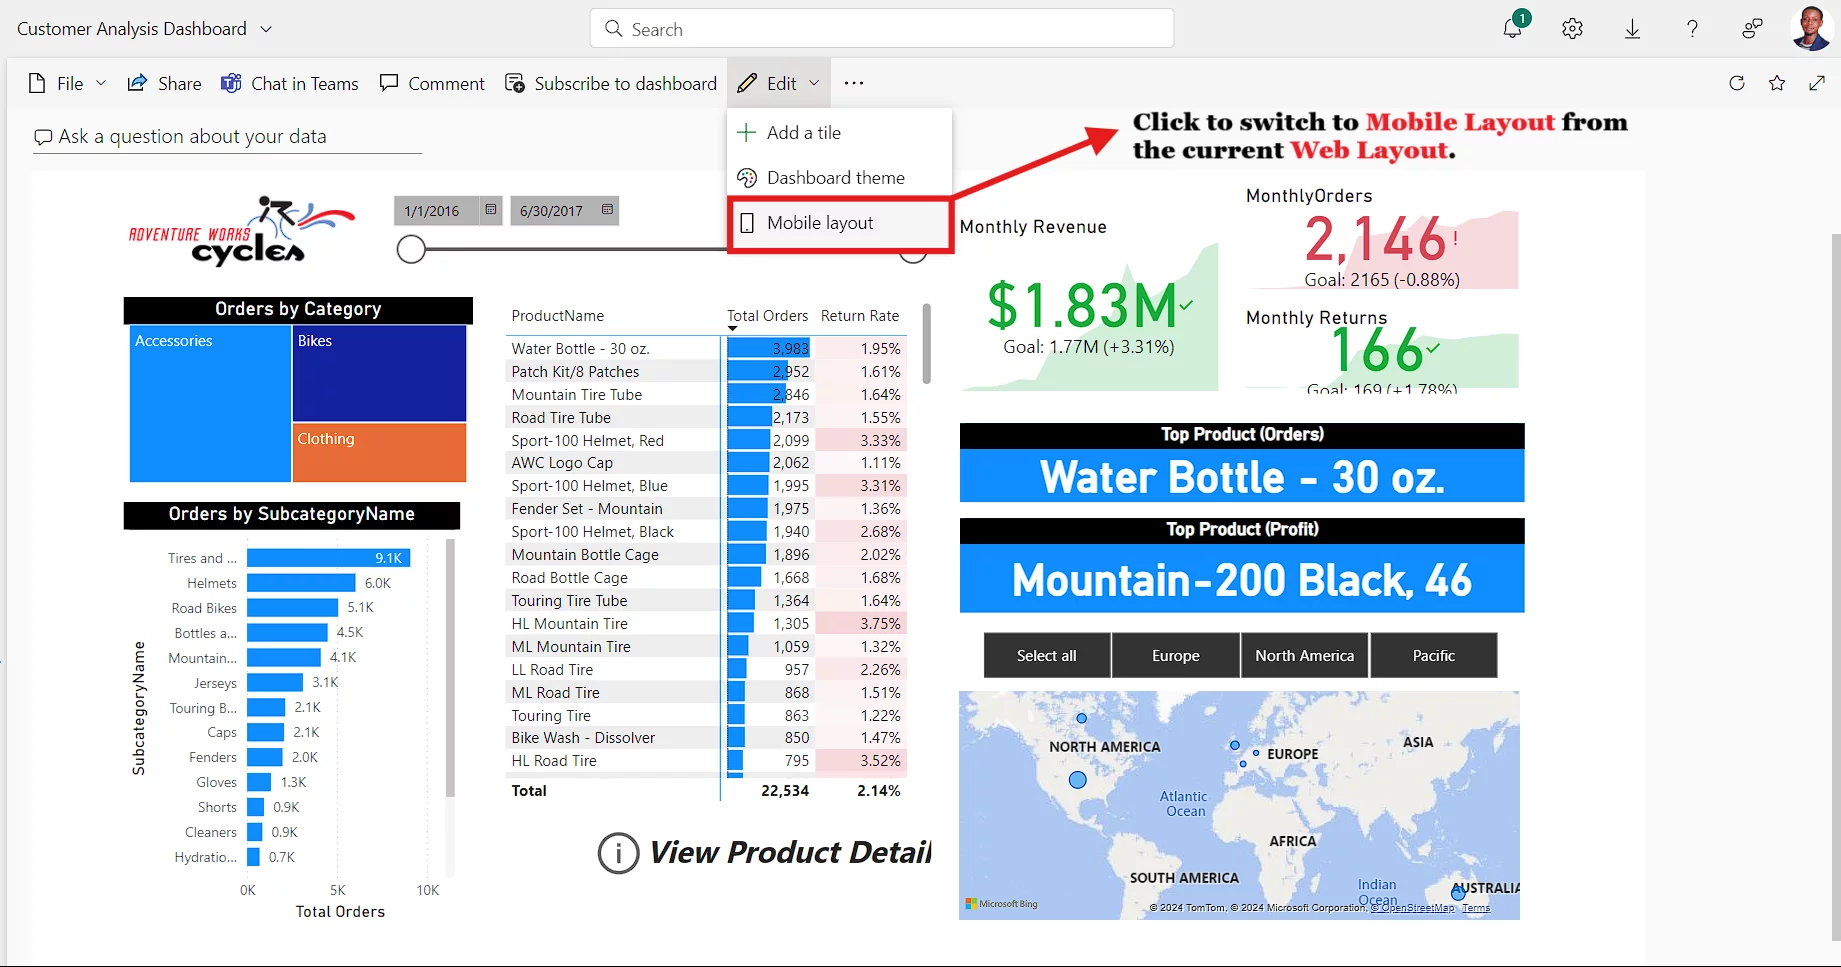The image size is (1841, 967).
Task: Select the Europe region slicer button
Action: pos(1175,656)
